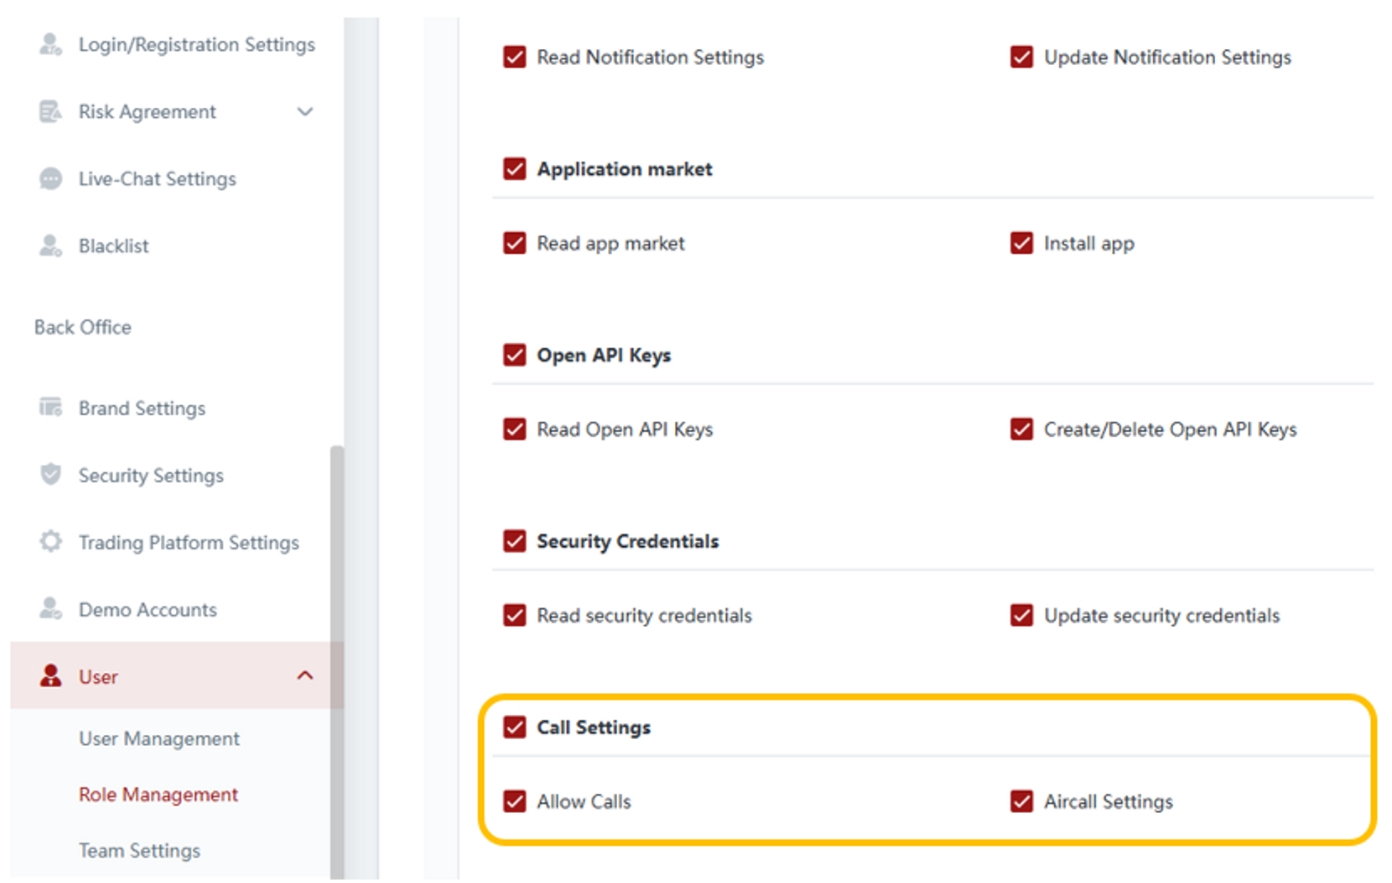Toggle Create/Delete Open API Keys permission
The height and width of the screenshot is (883, 1392).
(1021, 429)
